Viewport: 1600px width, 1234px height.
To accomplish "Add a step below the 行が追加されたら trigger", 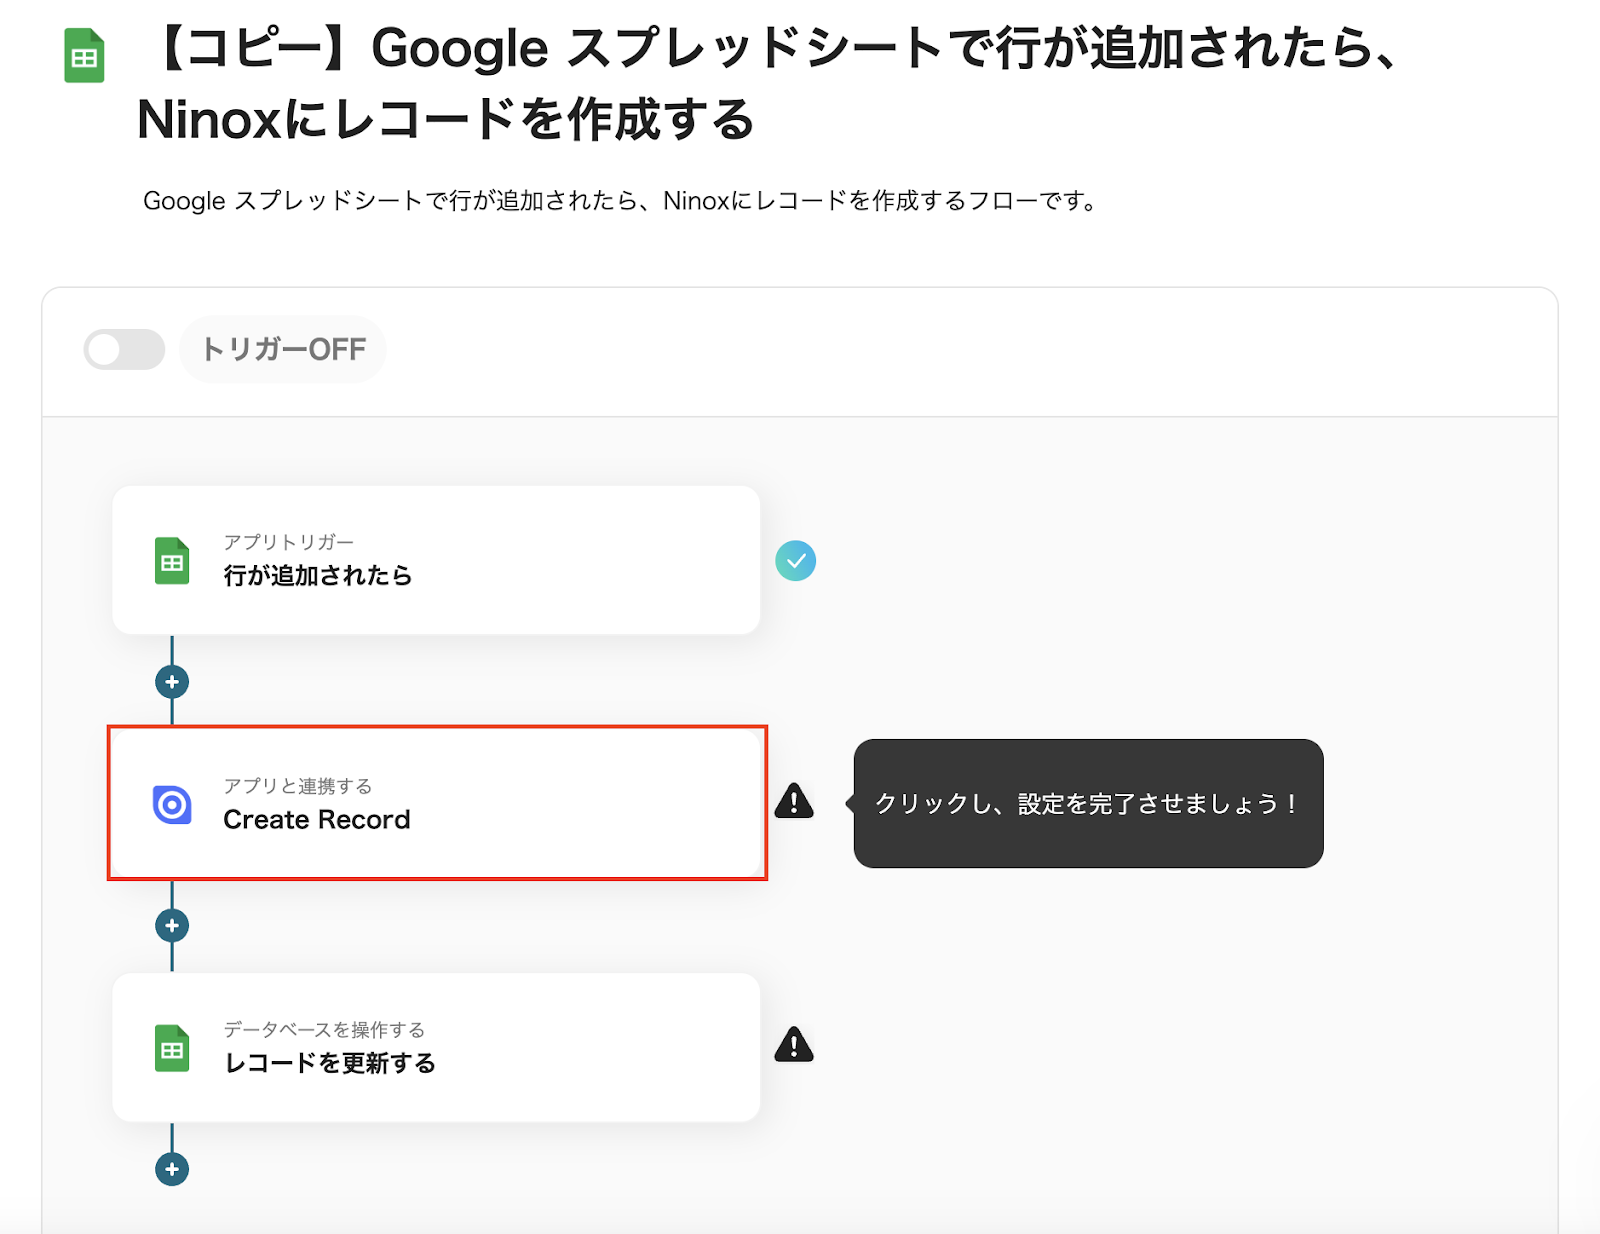I will (172, 682).
